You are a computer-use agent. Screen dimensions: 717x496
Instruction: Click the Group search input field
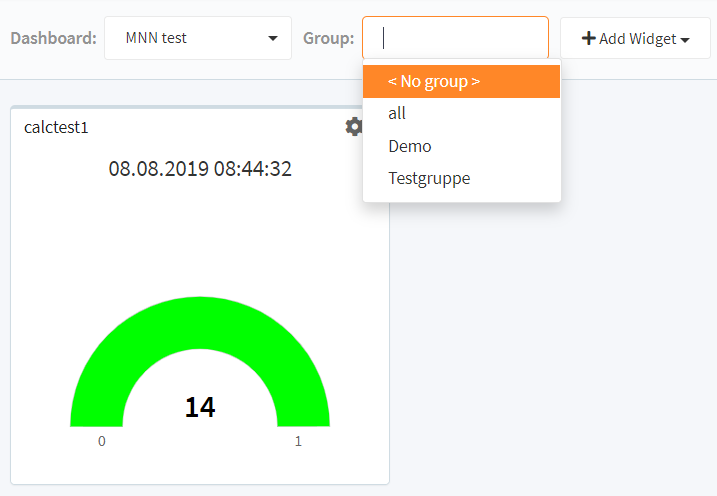point(455,38)
